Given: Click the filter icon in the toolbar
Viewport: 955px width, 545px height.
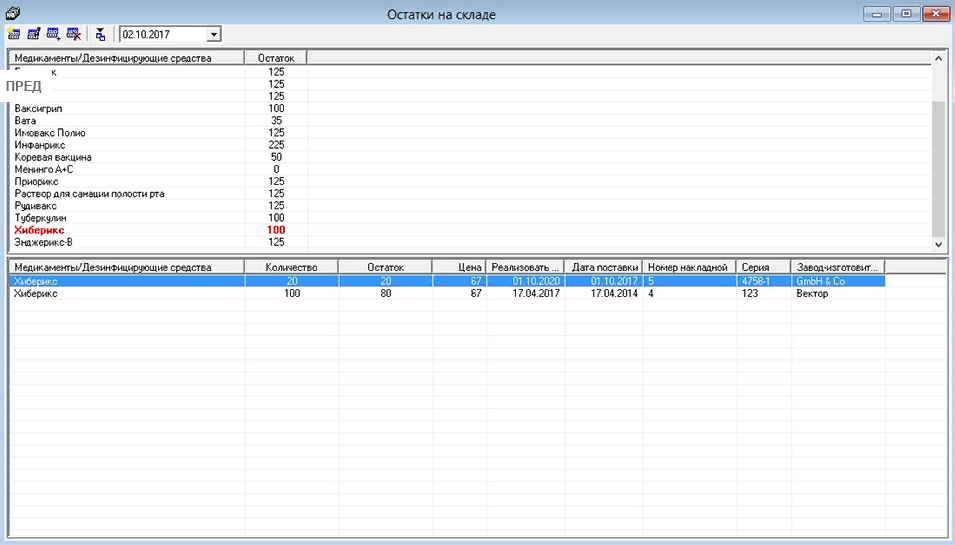Looking at the screenshot, I should click(x=100, y=34).
